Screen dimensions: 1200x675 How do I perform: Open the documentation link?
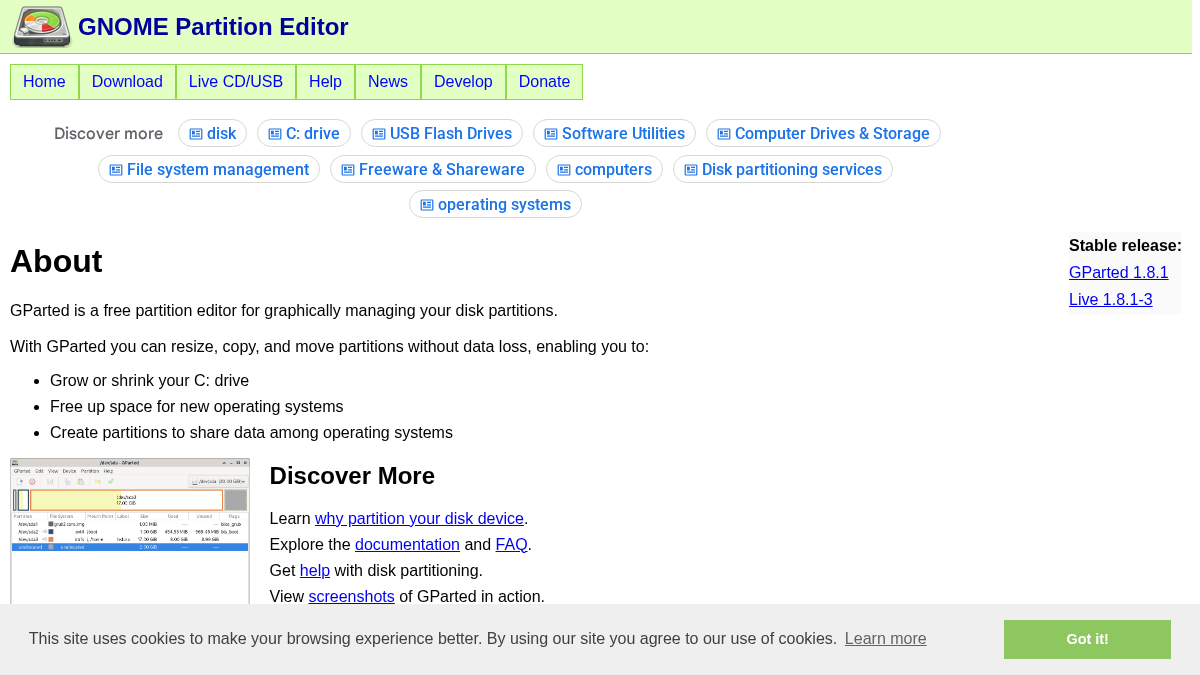pos(407,544)
